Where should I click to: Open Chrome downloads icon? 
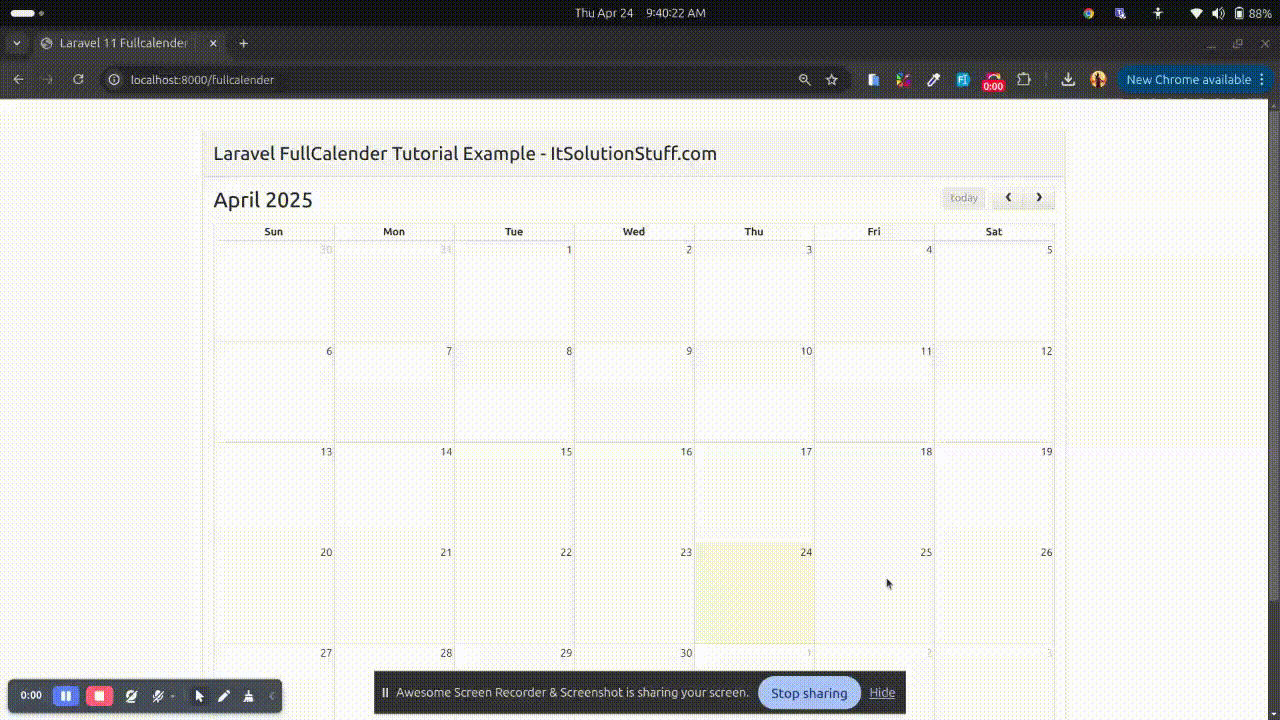pyautogui.click(x=1068, y=80)
